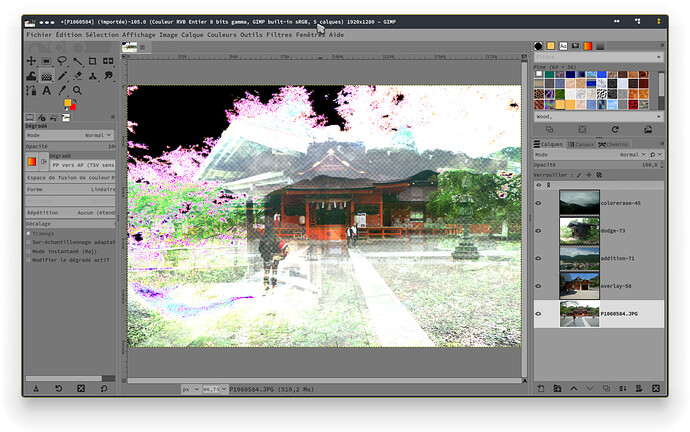690x432 pixels.
Task: Save tool preset icon below the tool options
Action: coord(36,388)
